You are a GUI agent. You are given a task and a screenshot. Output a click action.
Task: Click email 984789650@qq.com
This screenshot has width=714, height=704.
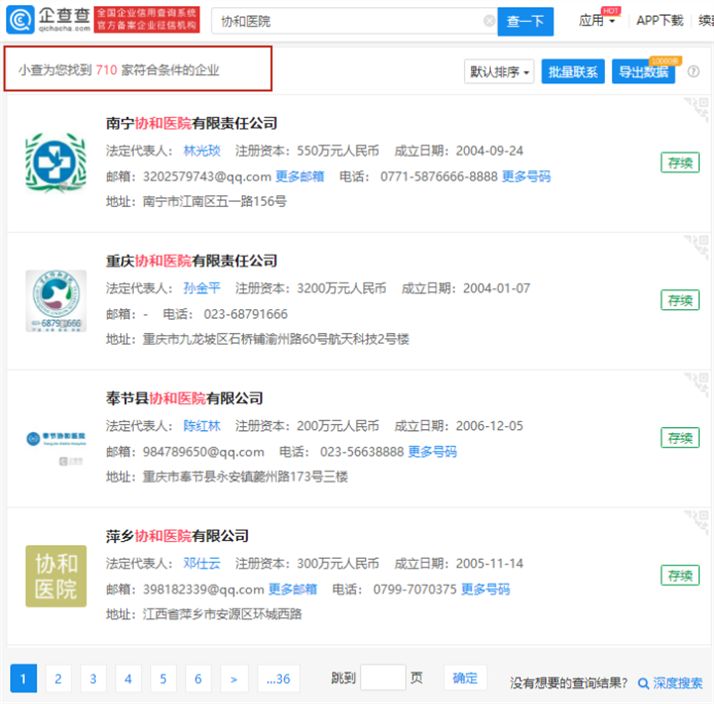[204, 452]
